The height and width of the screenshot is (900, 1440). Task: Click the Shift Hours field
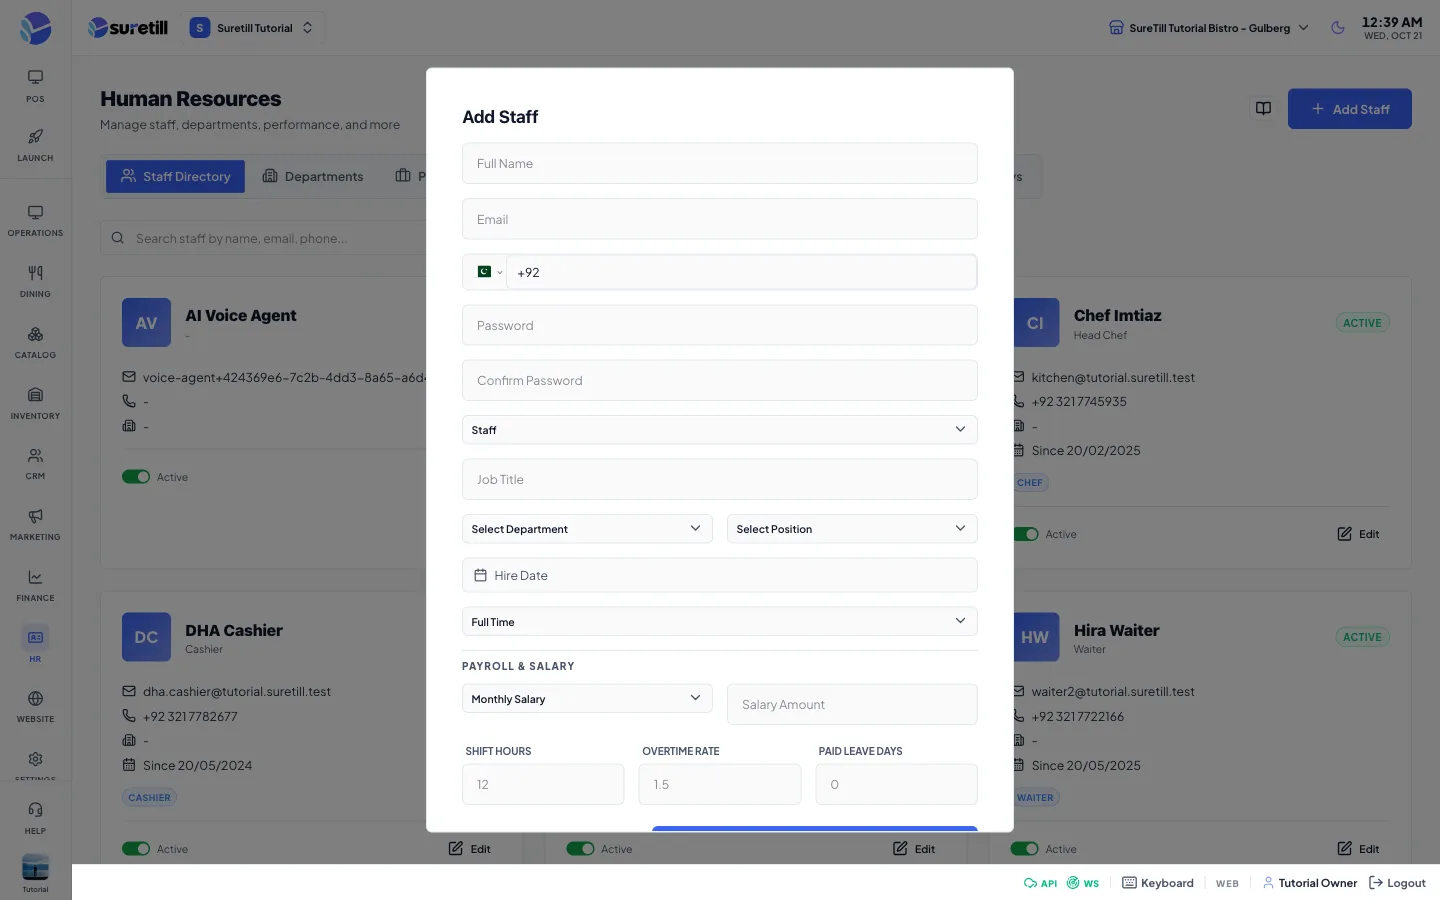pyautogui.click(x=543, y=784)
